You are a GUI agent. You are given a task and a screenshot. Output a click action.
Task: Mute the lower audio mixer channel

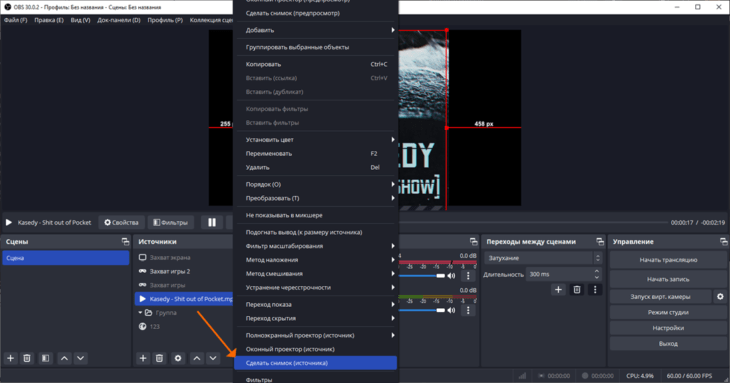coord(451,310)
